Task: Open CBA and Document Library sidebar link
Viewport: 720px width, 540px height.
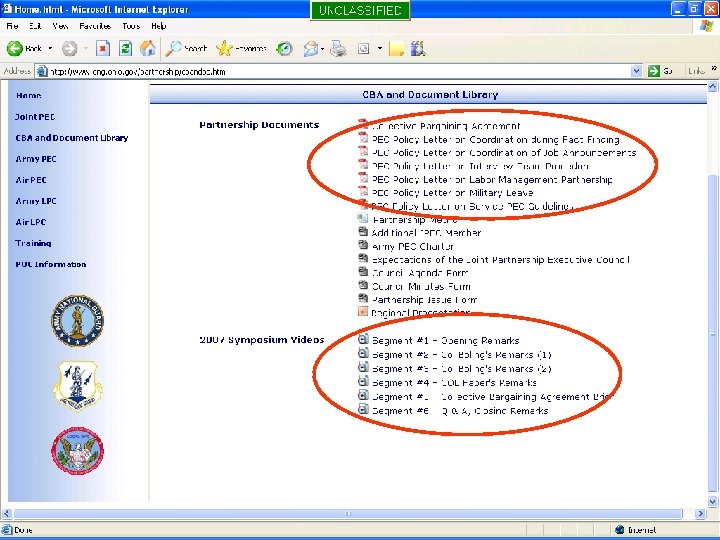Action: pos(72,138)
